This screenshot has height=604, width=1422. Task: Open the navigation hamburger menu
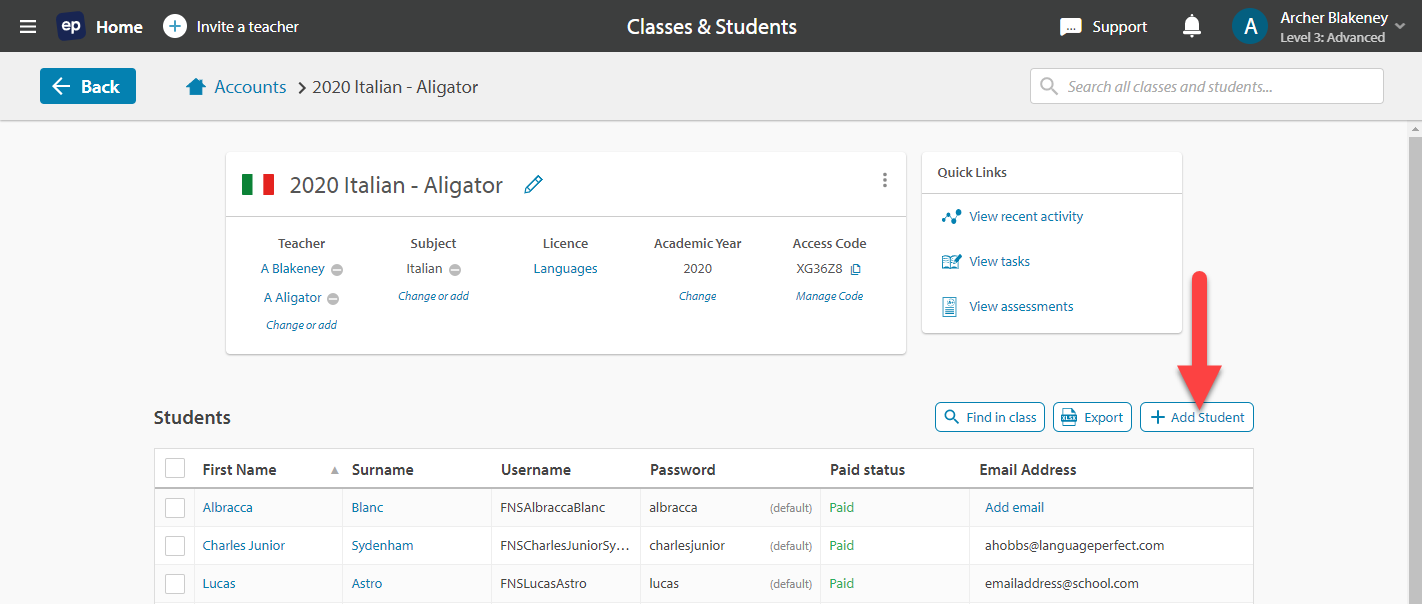tap(27, 26)
